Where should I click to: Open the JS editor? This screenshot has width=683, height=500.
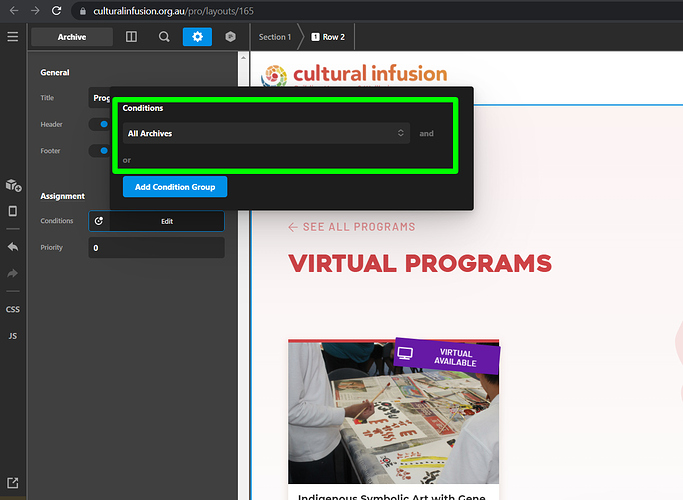[13, 336]
